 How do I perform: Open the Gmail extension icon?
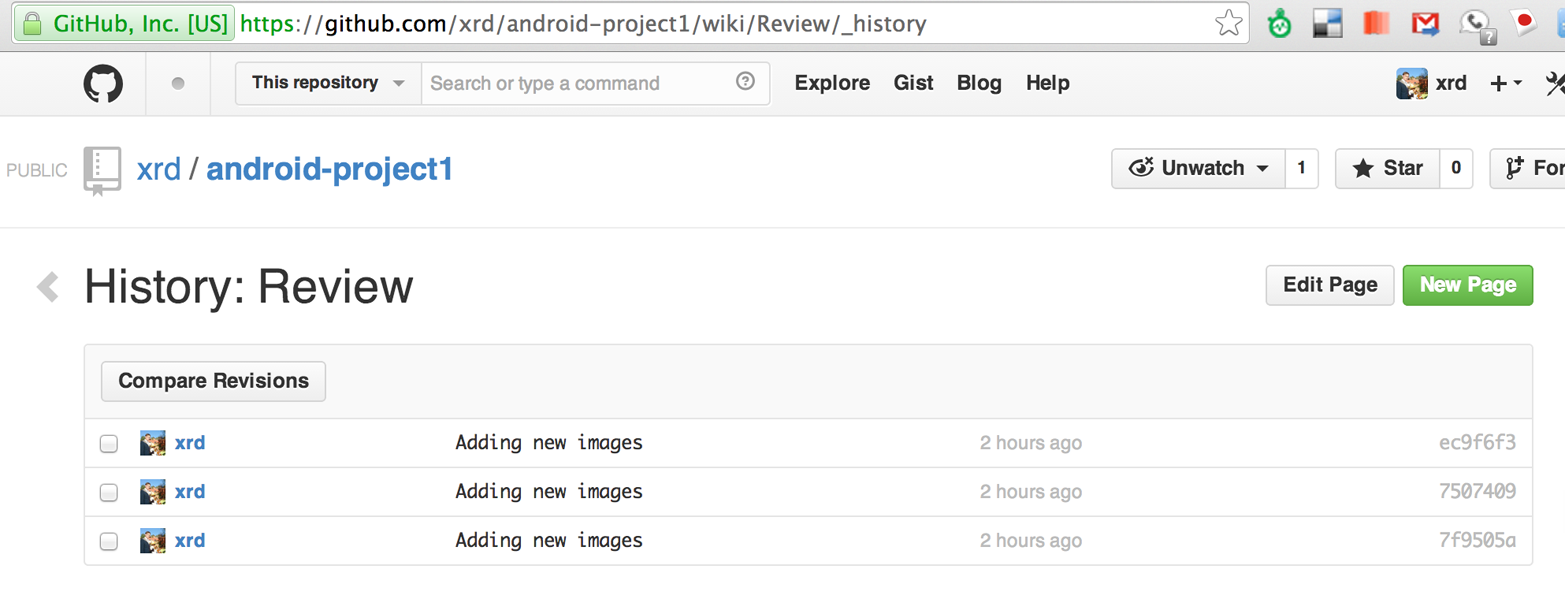click(x=1425, y=23)
